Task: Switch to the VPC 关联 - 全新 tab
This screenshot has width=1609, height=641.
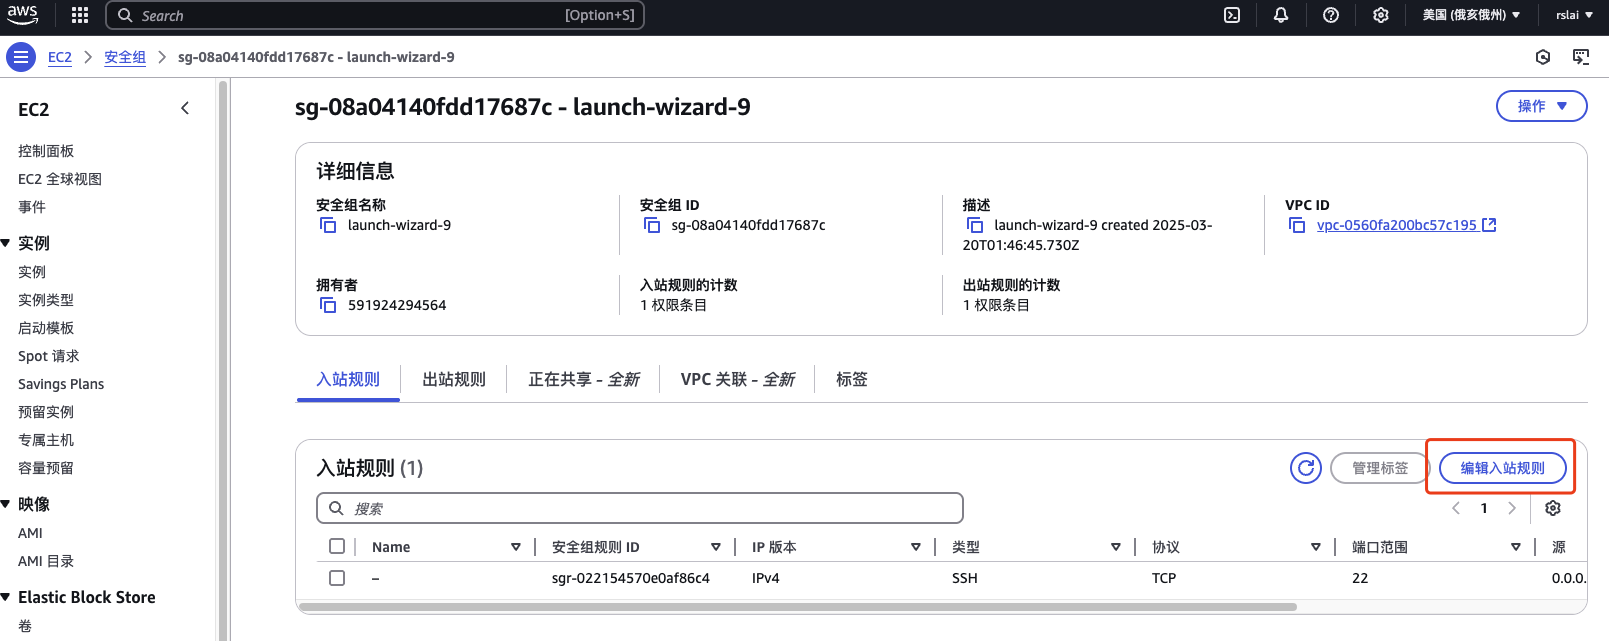Action: point(738,379)
